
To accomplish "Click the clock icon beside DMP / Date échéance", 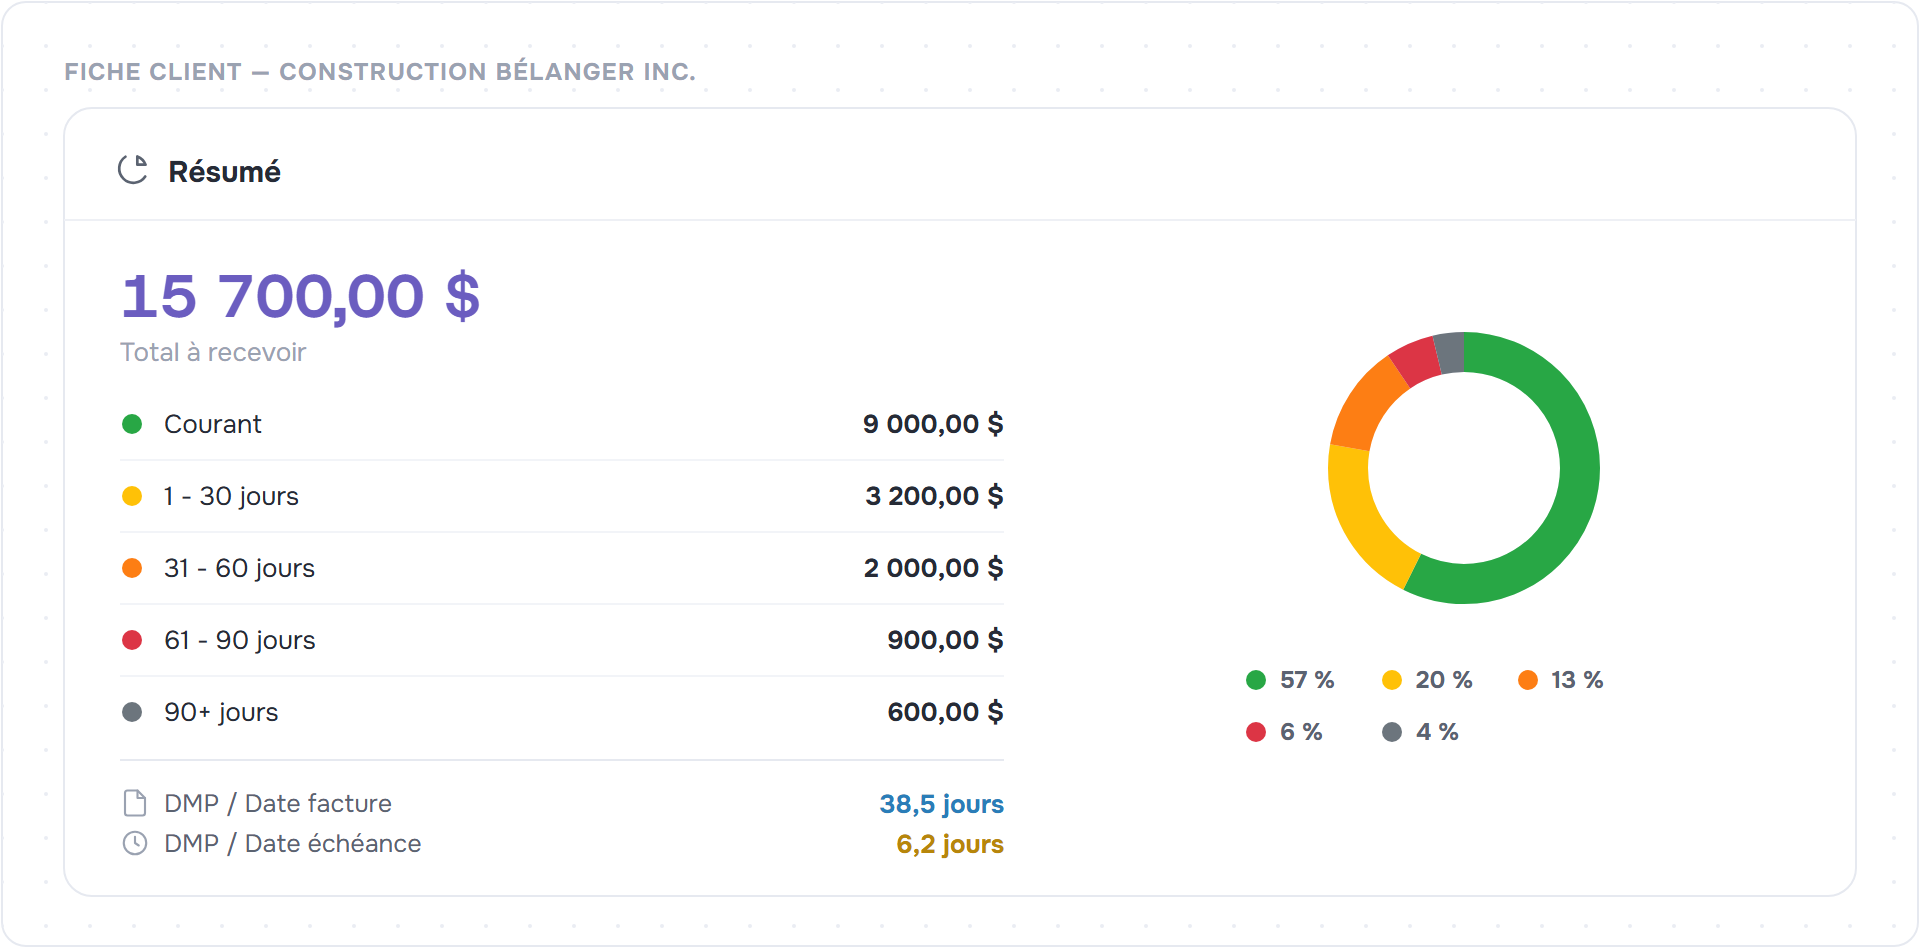I will (134, 843).
